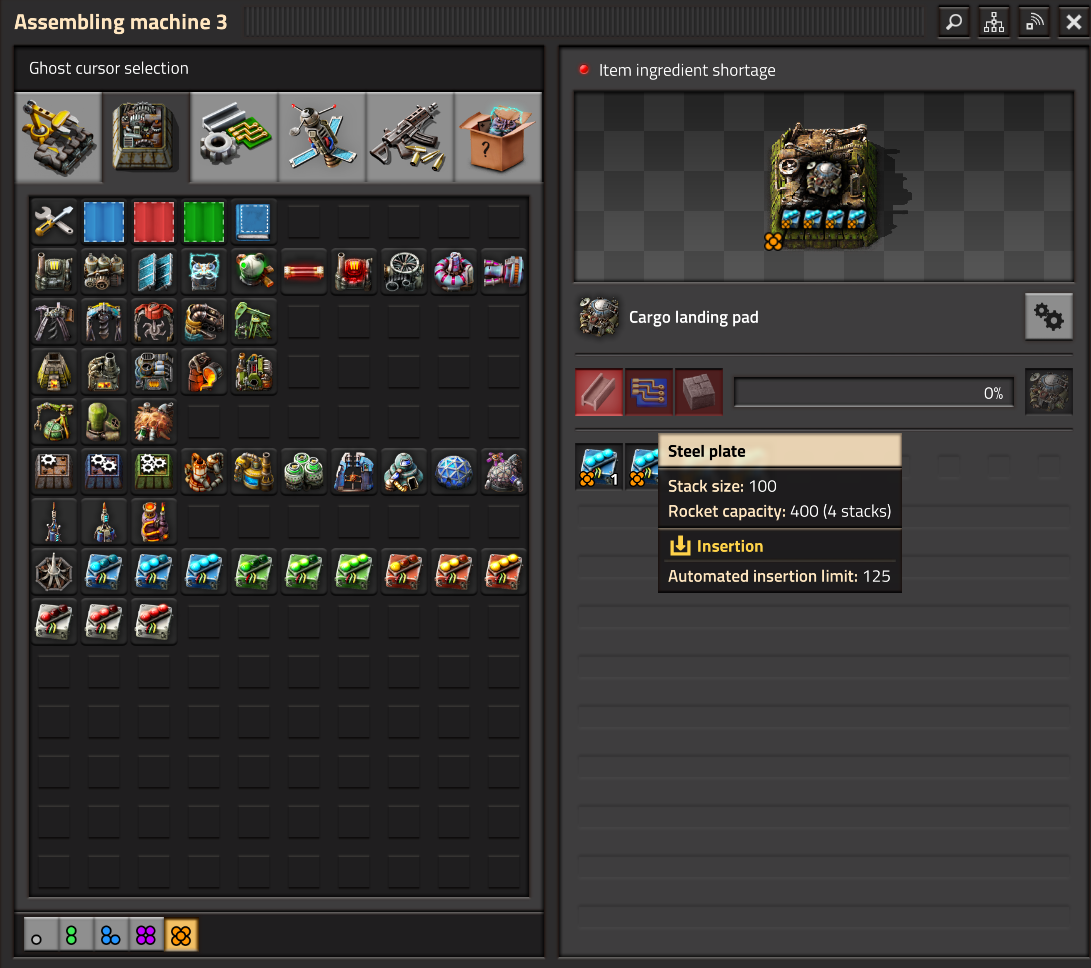
Task: Select the nuclear reactor item
Action: (x=253, y=271)
